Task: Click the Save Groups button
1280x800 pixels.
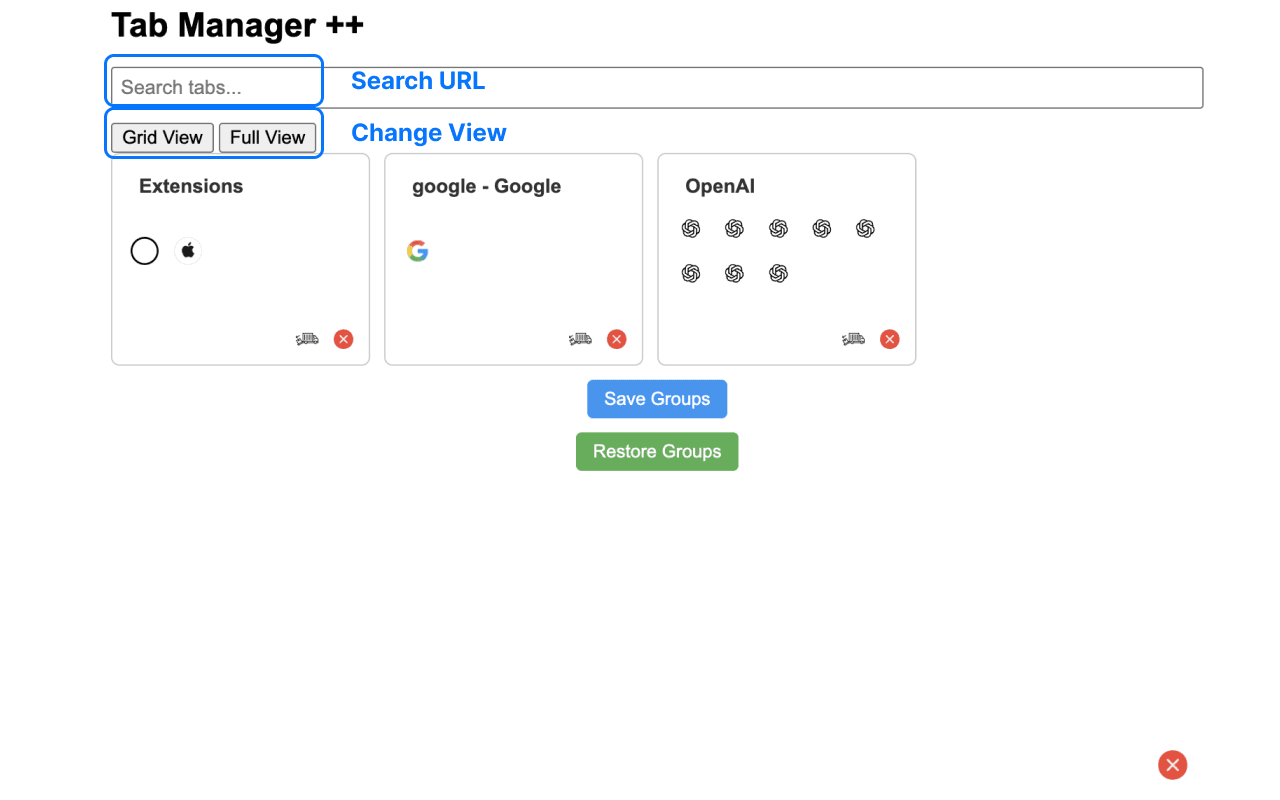Action: [x=657, y=399]
